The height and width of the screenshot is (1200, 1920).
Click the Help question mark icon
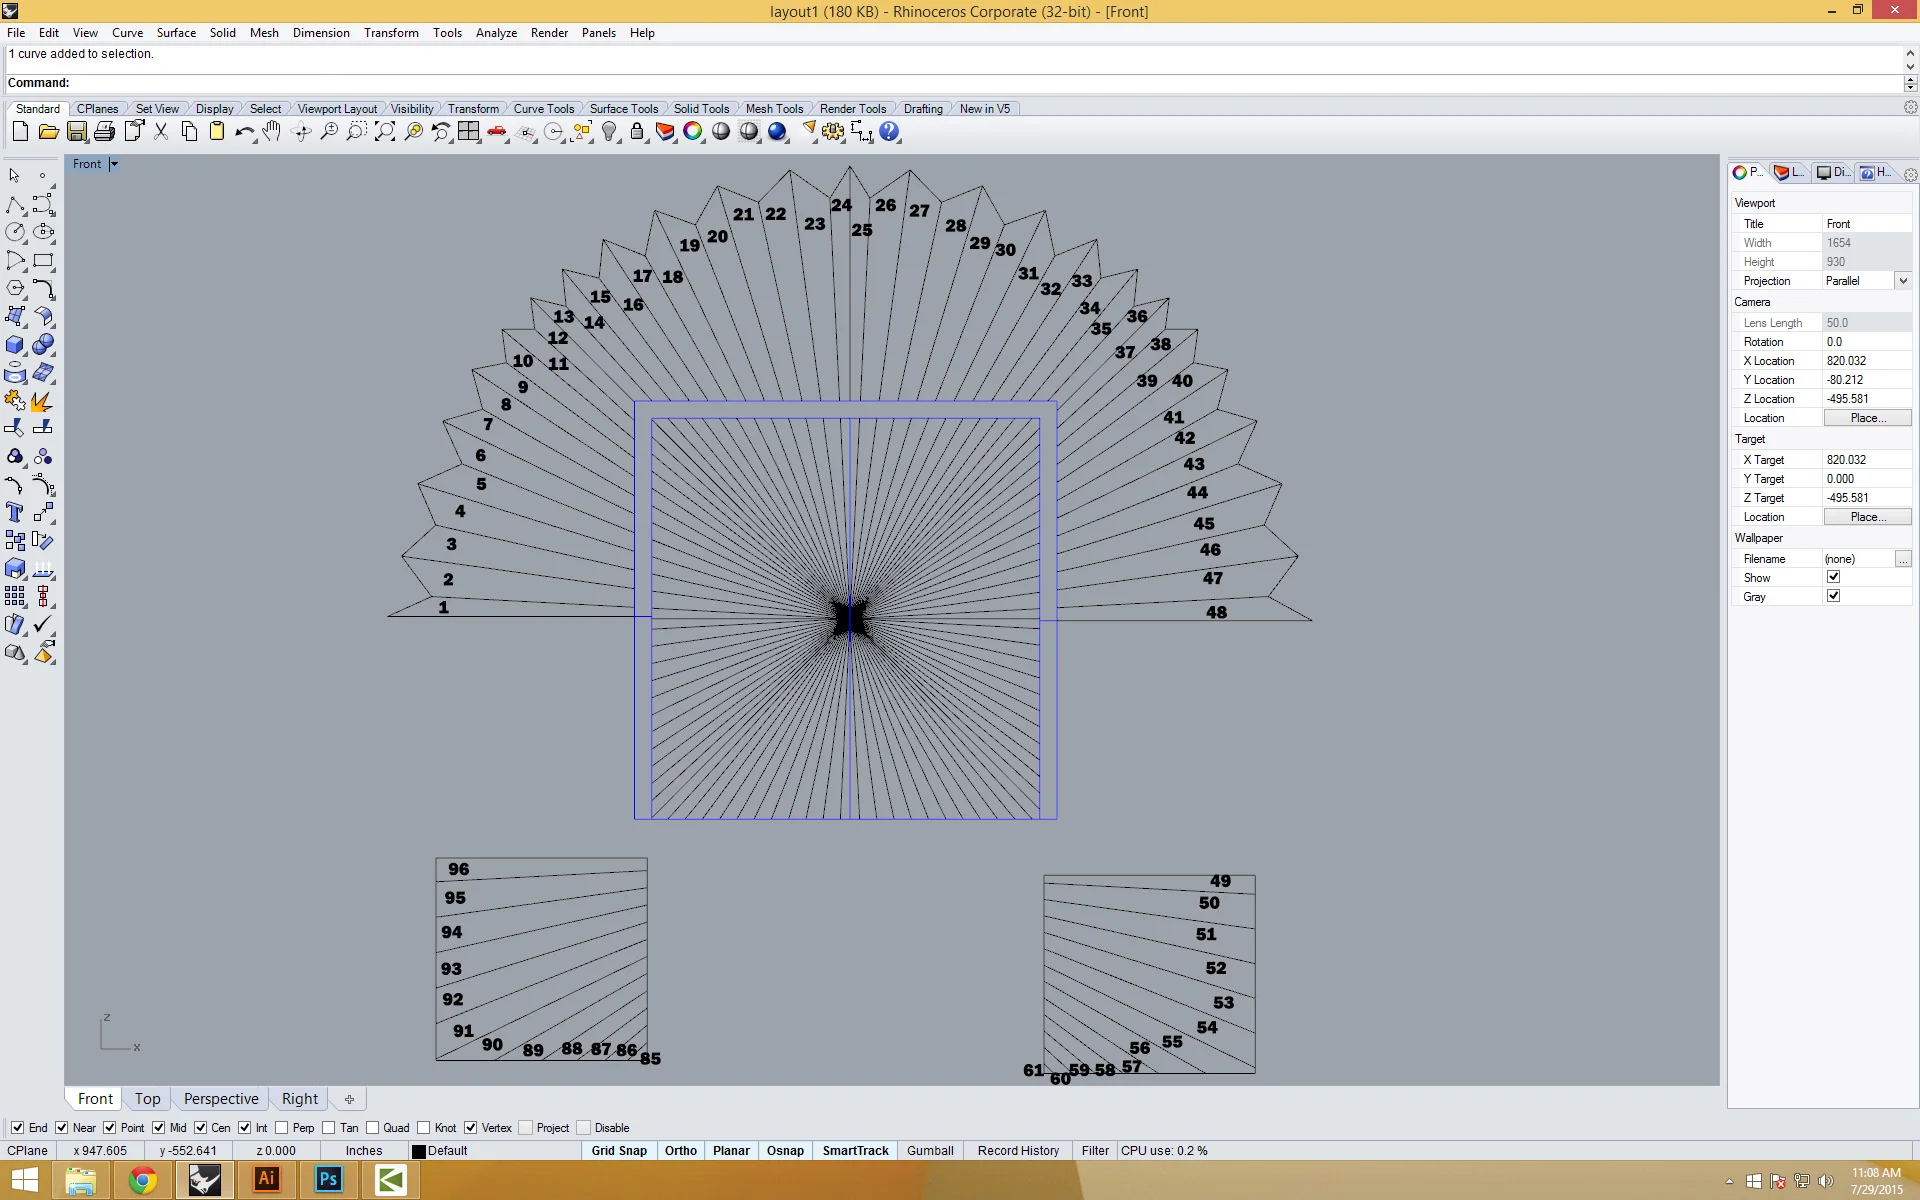click(889, 132)
